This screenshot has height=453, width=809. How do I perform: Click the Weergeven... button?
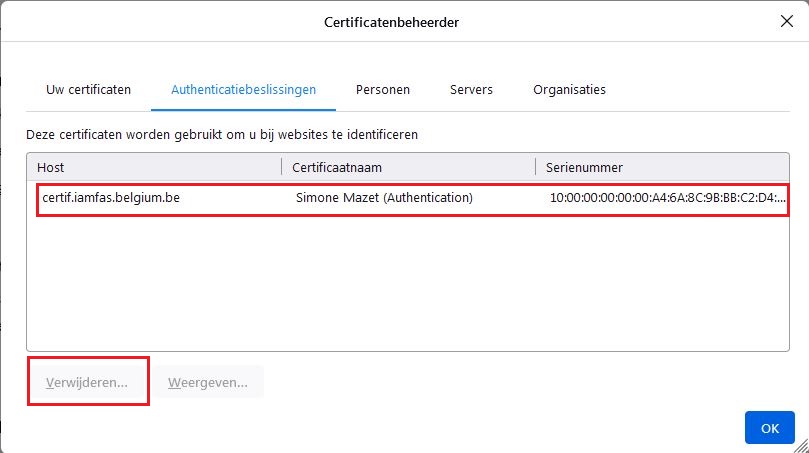click(208, 383)
